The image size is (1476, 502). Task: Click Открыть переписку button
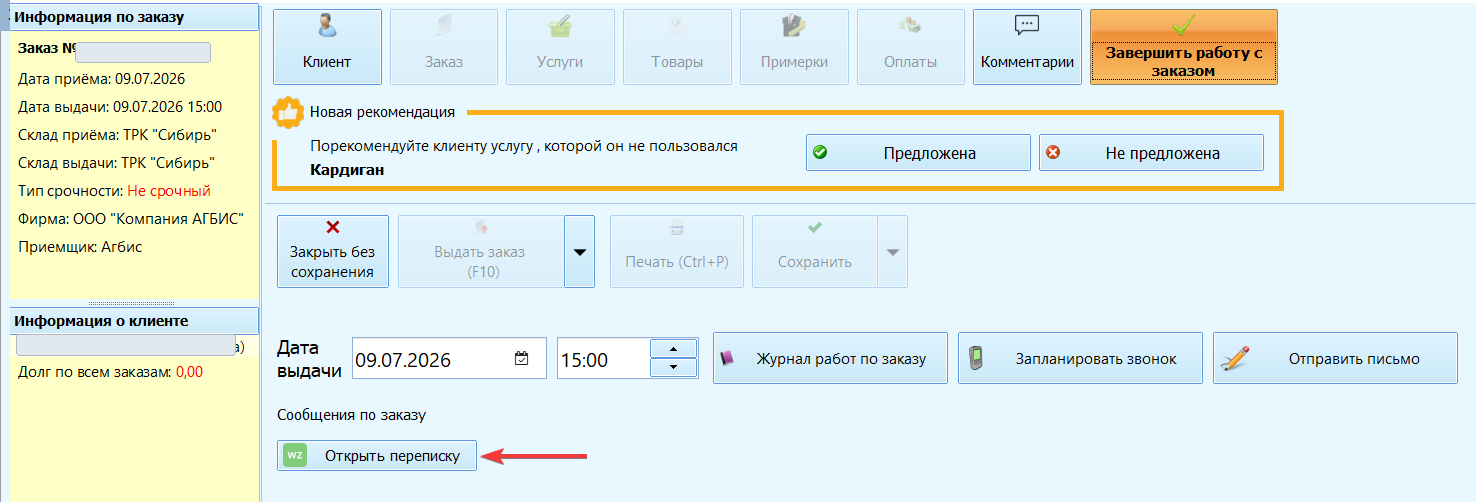[x=377, y=455]
